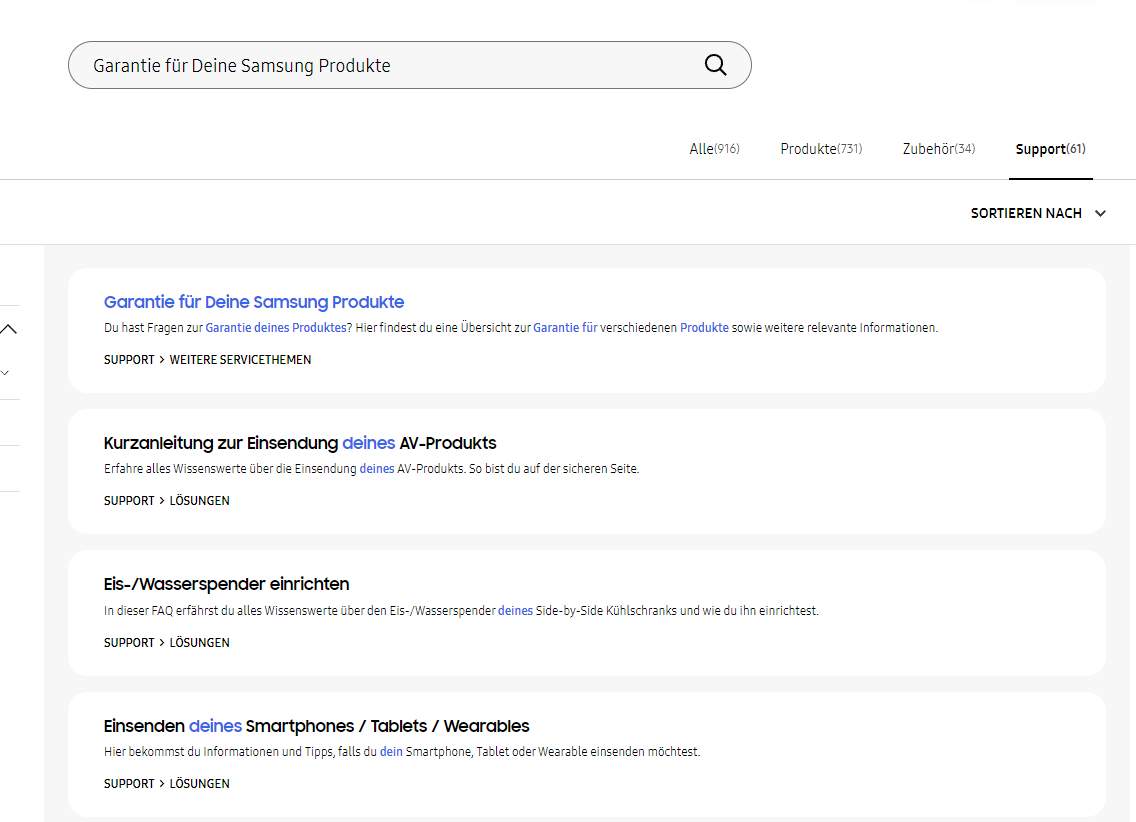Click Weitere Servicethemen breadcrumb link
This screenshot has width=1136, height=822.
click(x=241, y=360)
